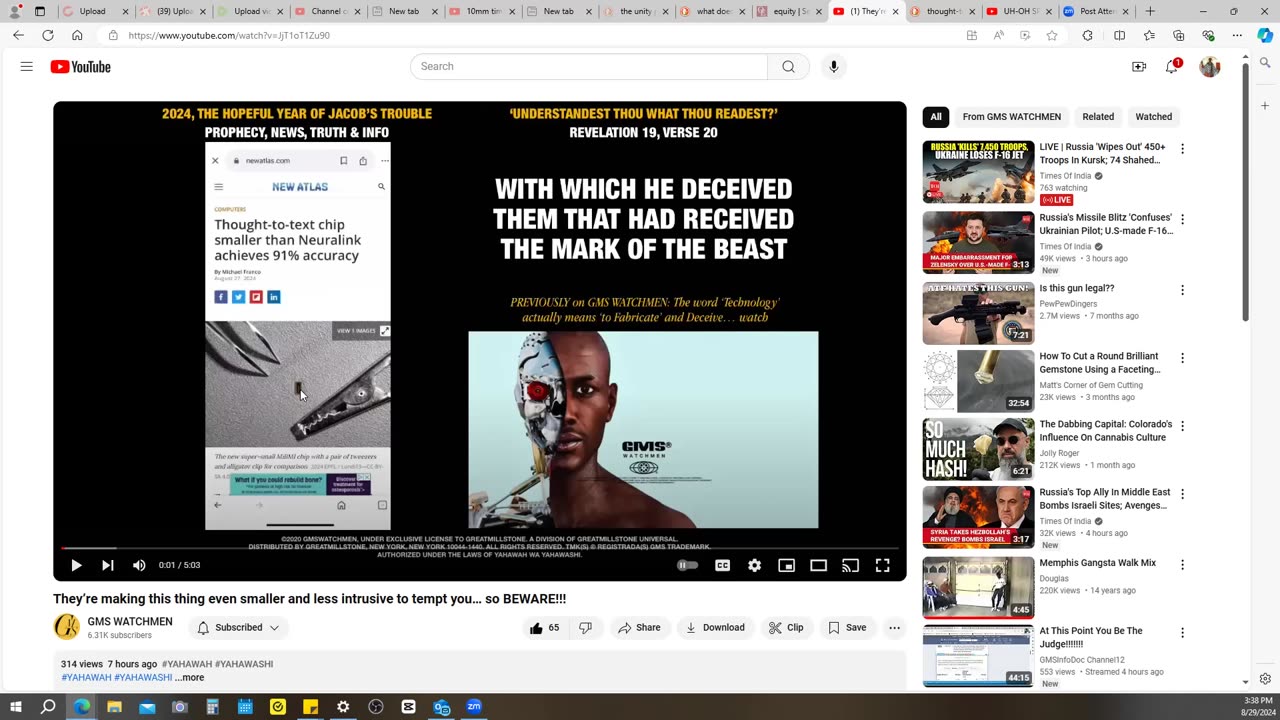
Task: Search with your voice microphone icon
Action: click(x=834, y=67)
